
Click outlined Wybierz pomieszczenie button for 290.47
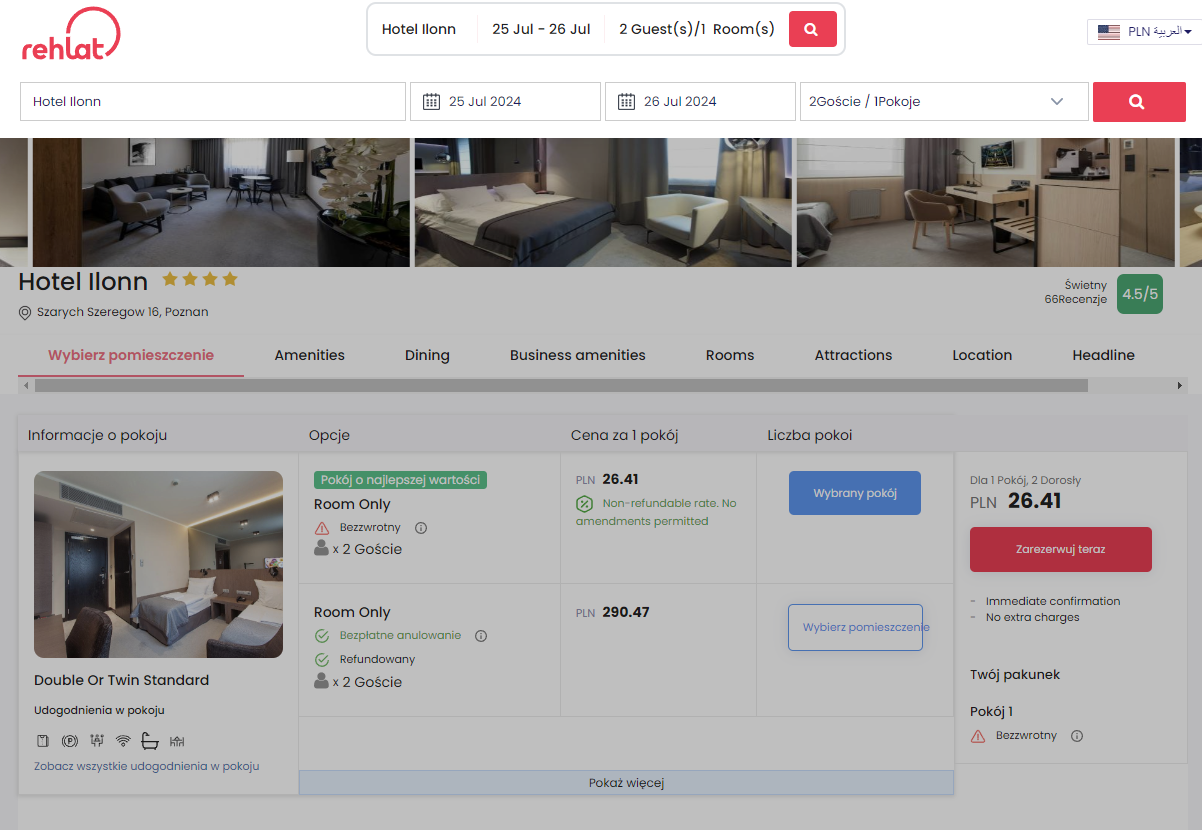(855, 627)
